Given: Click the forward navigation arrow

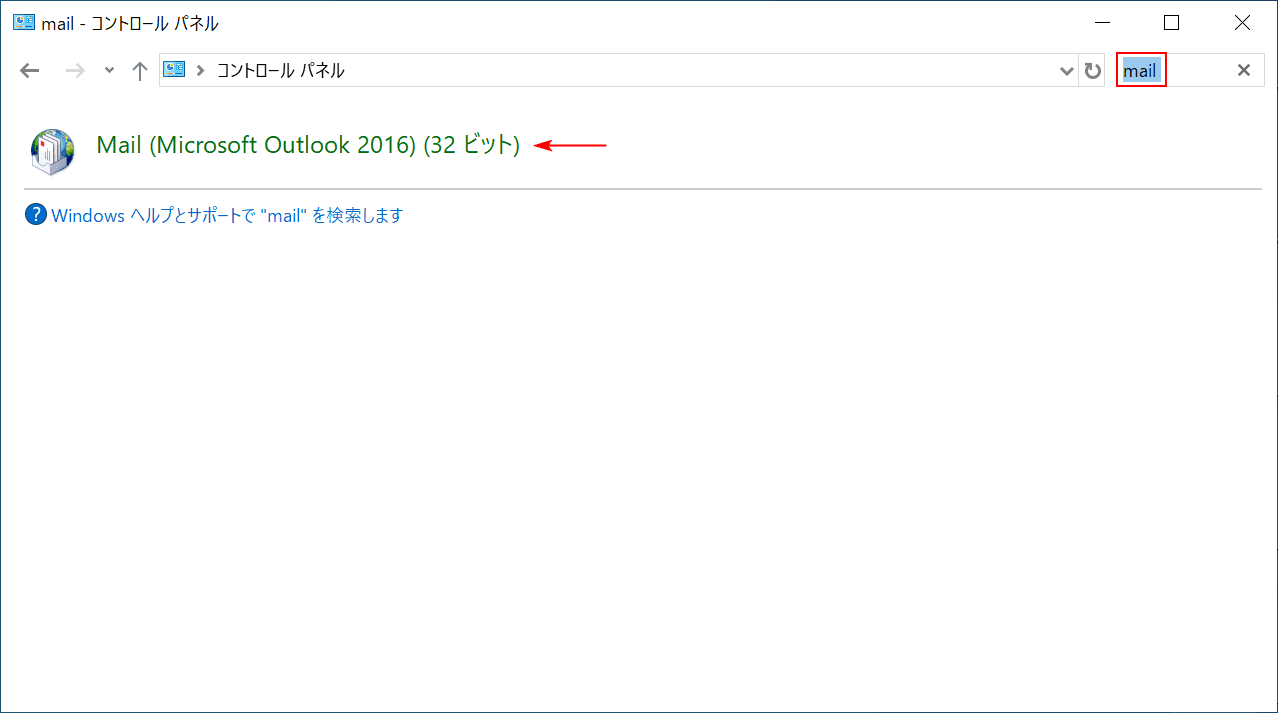Looking at the screenshot, I should tap(74, 71).
